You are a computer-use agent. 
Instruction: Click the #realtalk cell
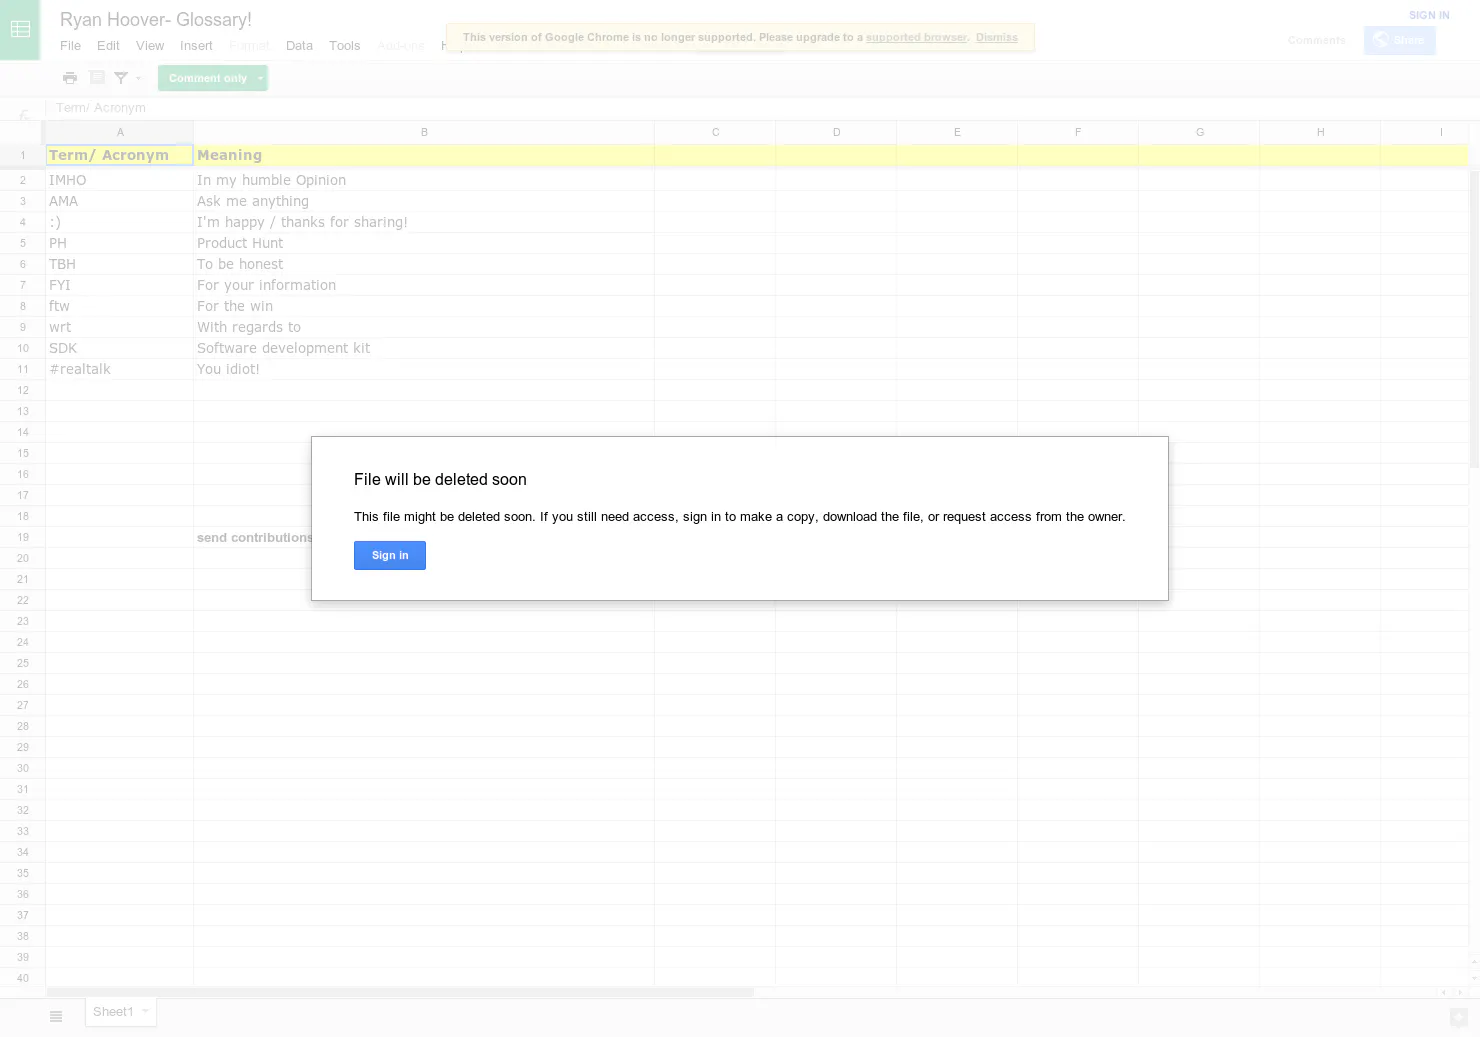point(119,369)
